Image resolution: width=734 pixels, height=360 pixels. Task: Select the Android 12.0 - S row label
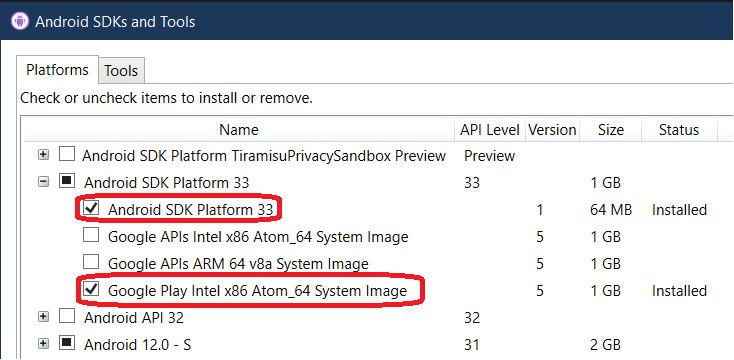138,345
